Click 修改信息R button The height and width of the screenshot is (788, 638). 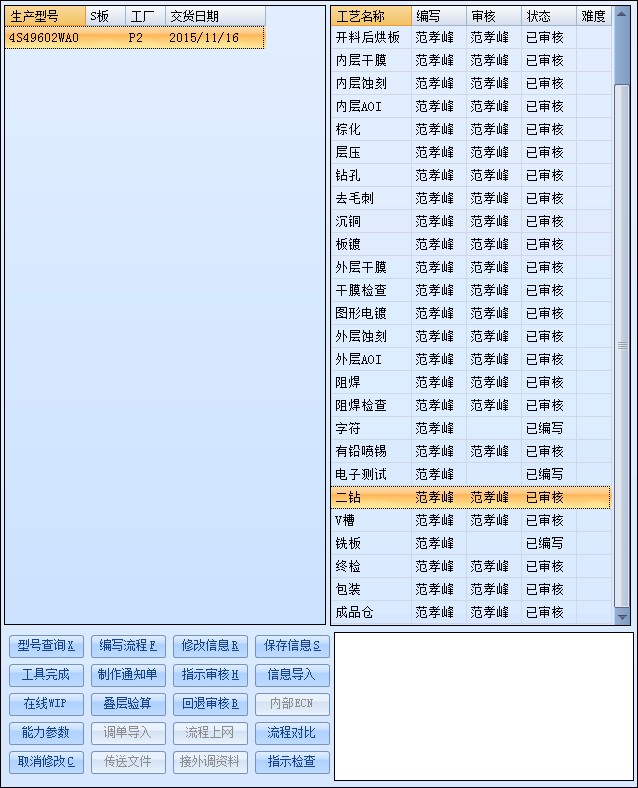click(x=210, y=646)
